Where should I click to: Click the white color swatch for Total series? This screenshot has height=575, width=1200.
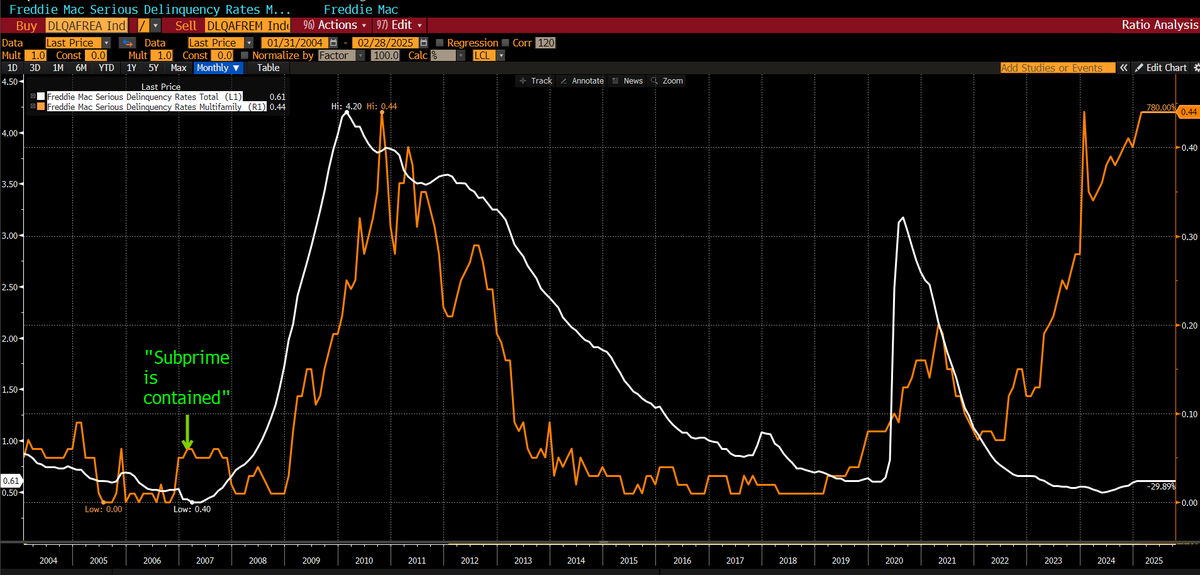click(41, 96)
